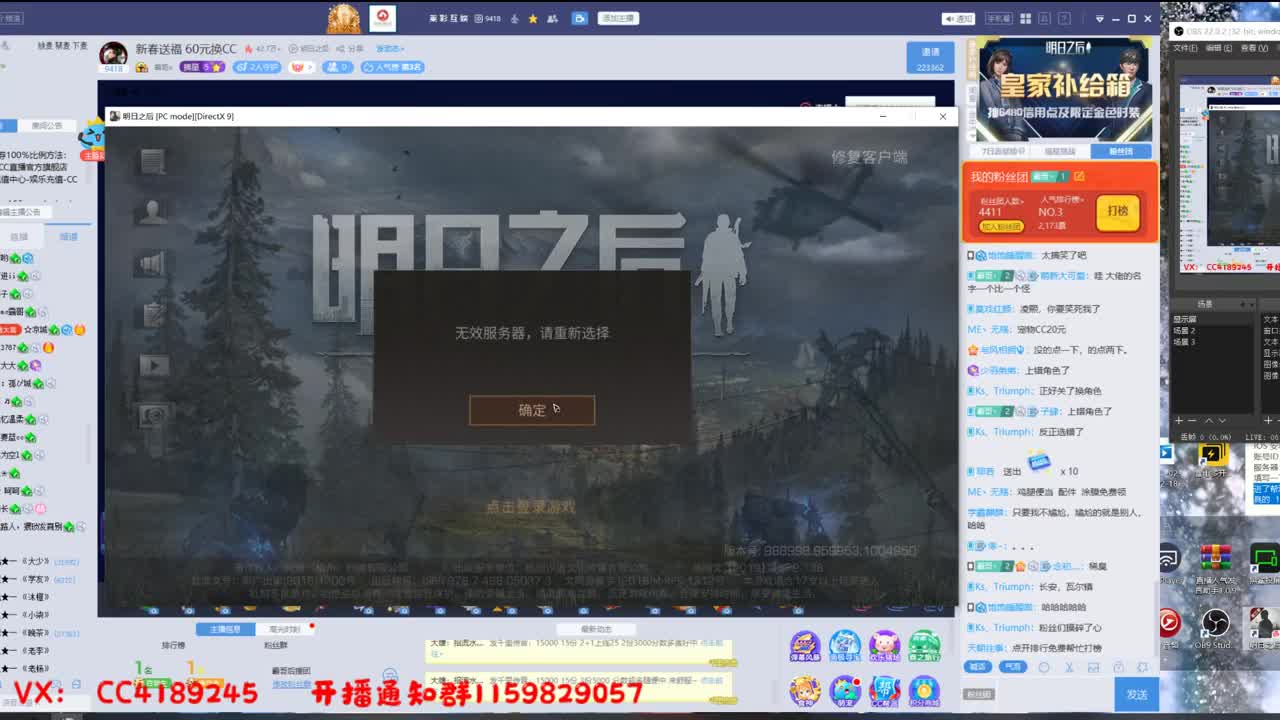This screenshot has height=720, width=1280.
Task: Click 点击前往 link in first announcement
Action: pyautogui.click(x=711, y=643)
